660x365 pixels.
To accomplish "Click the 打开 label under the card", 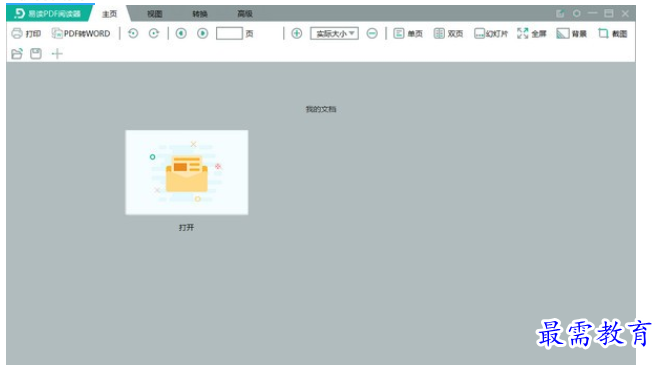I will pos(186,228).
